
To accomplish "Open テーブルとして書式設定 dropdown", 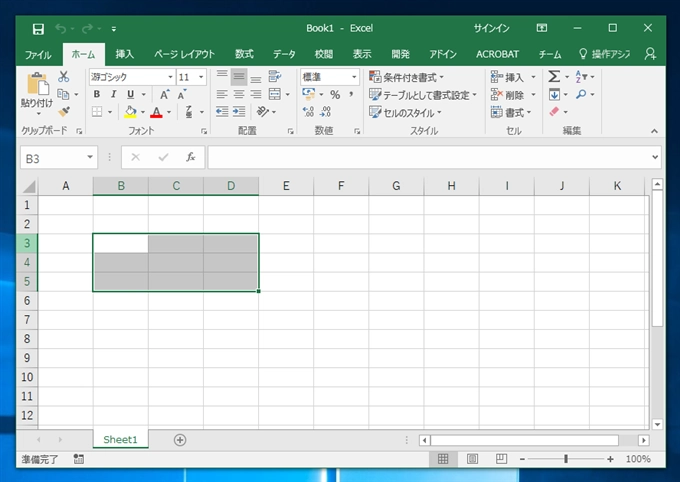I will click(x=423, y=95).
